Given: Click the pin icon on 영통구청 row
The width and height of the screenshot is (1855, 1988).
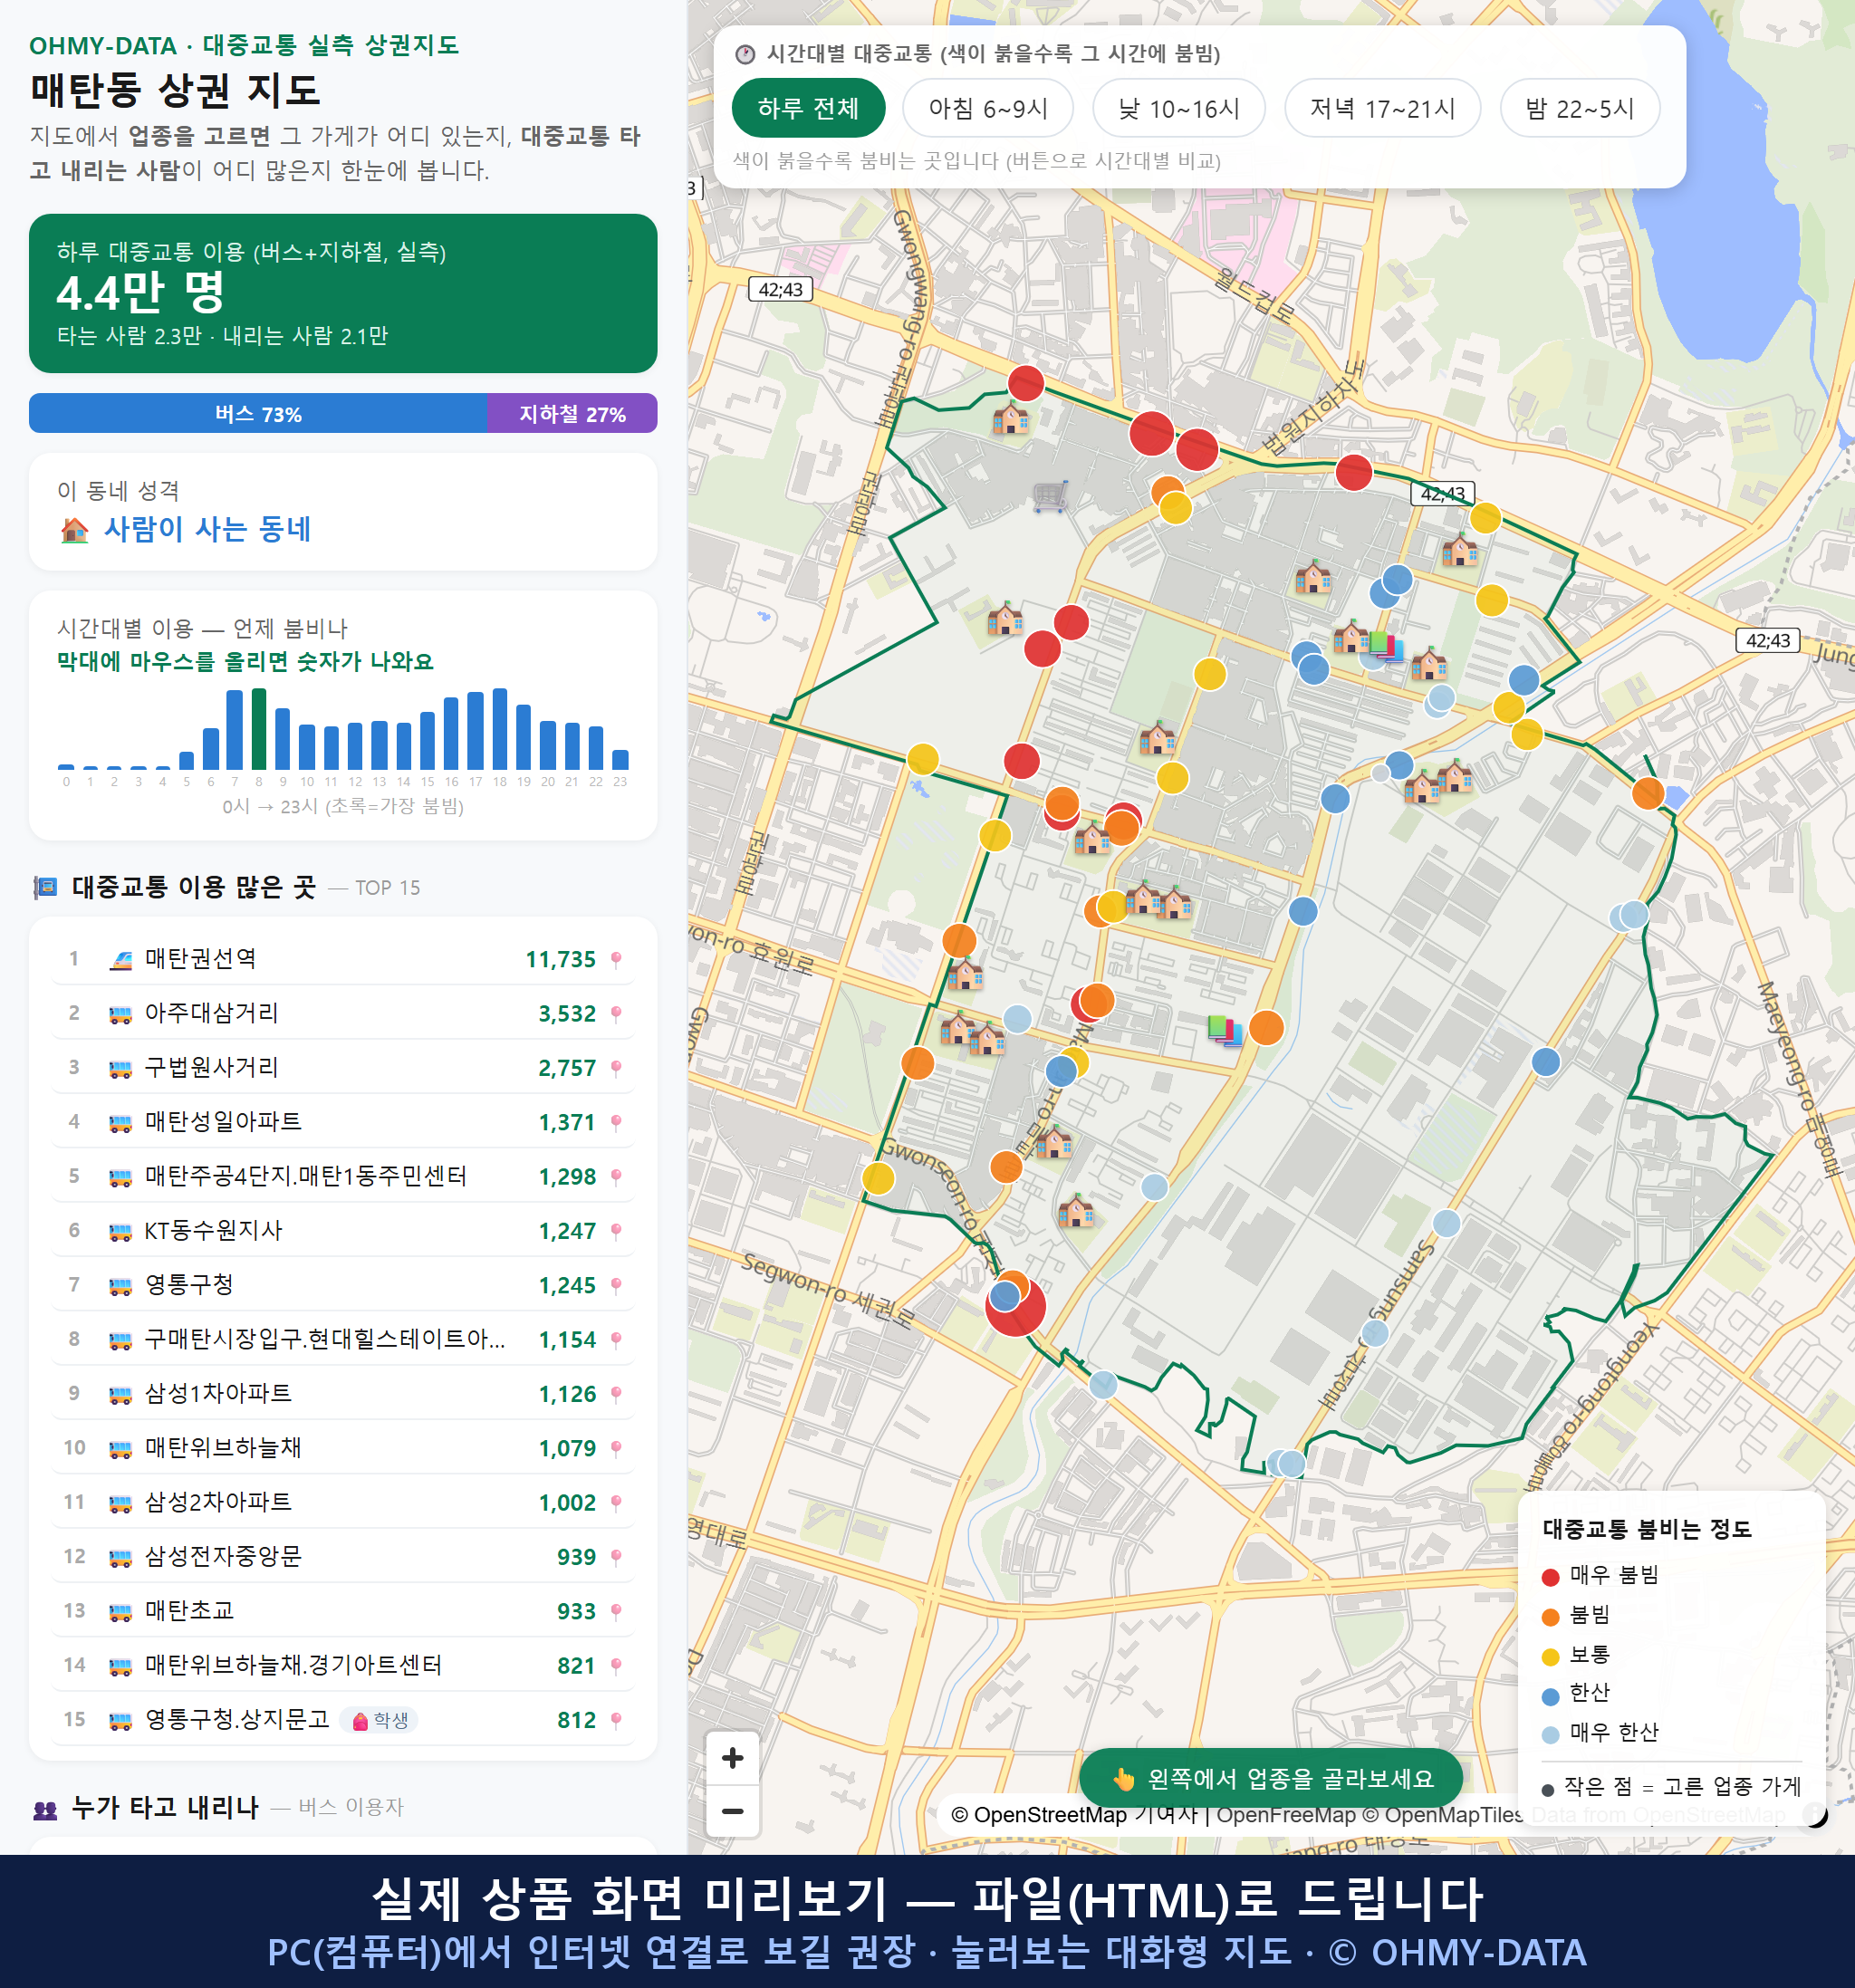Looking at the screenshot, I should [616, 1286].
